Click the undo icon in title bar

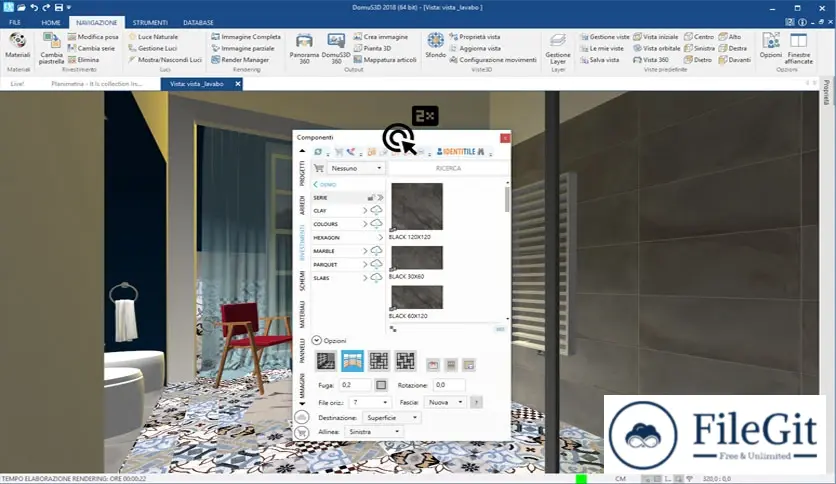tap(34, 7)
